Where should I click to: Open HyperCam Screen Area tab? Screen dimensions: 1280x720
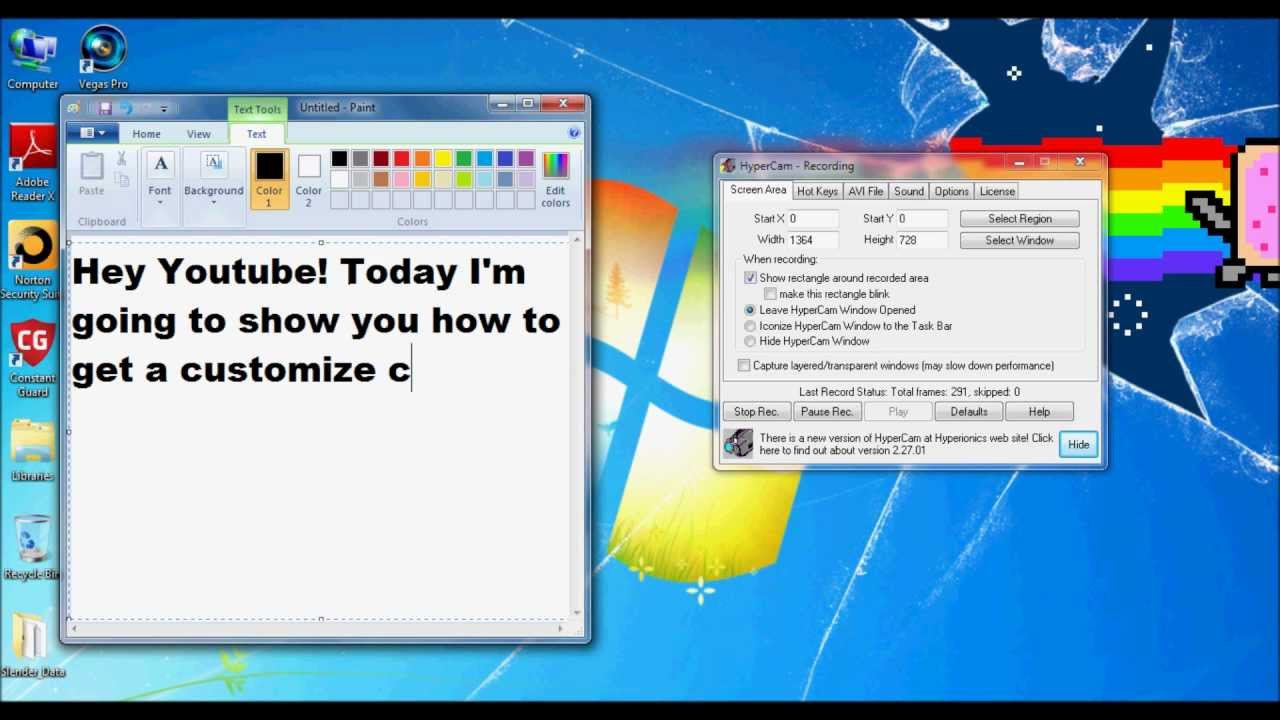point(758,190)
